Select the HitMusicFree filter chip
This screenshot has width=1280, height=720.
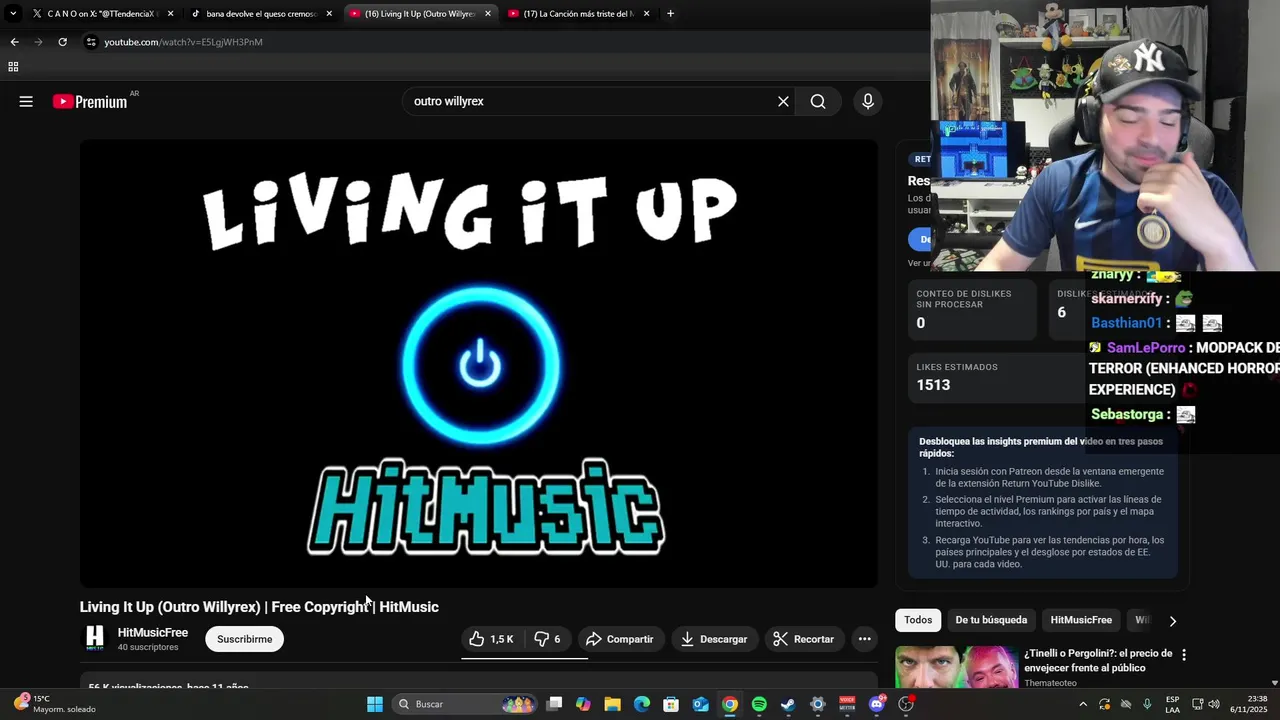[x=1081, y=620]
